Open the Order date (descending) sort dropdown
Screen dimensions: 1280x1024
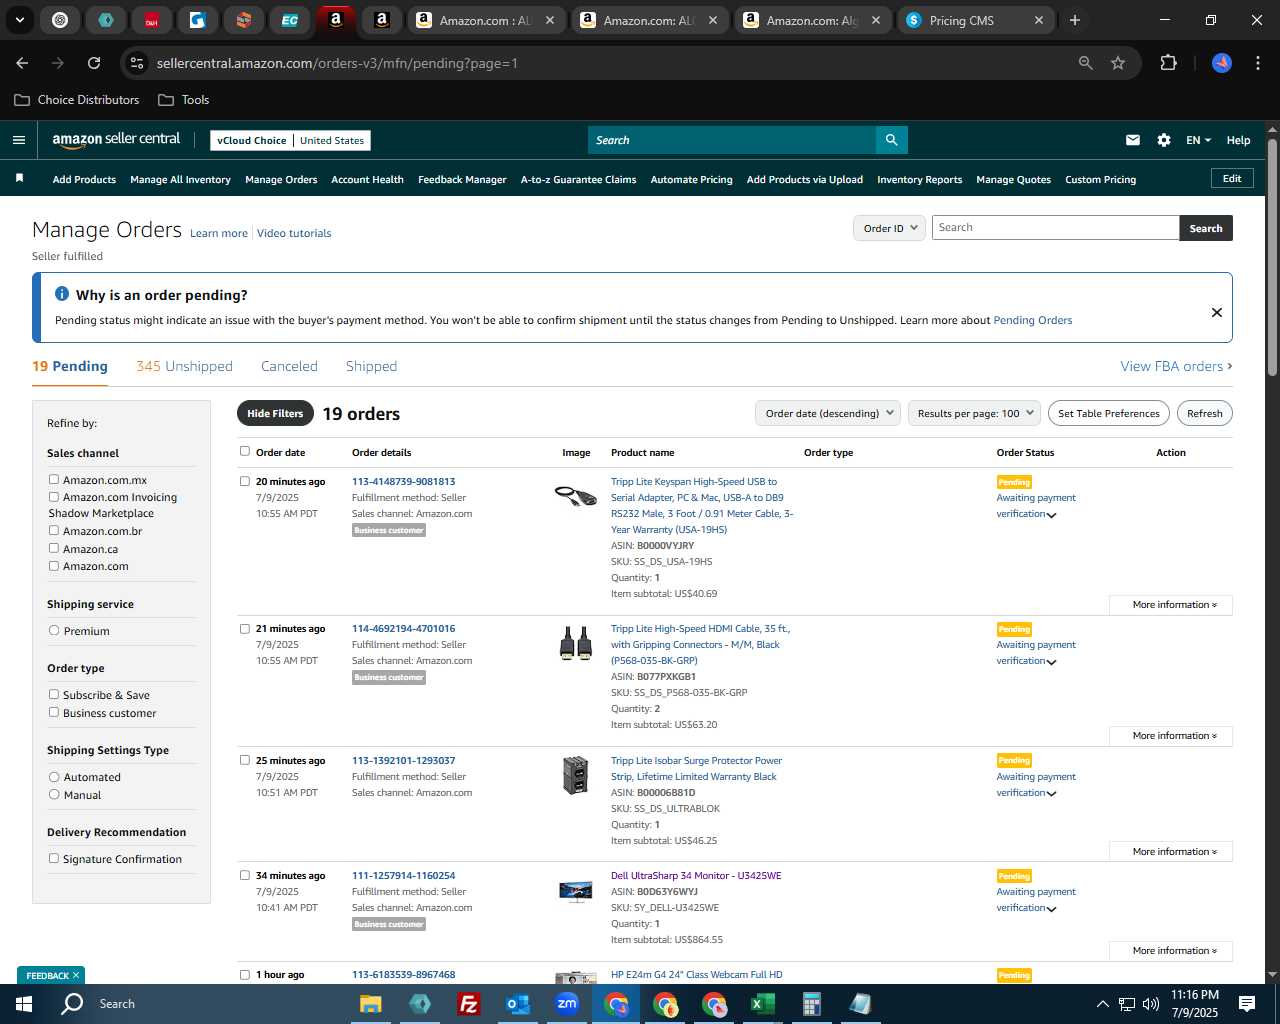(x=828, y=413)
